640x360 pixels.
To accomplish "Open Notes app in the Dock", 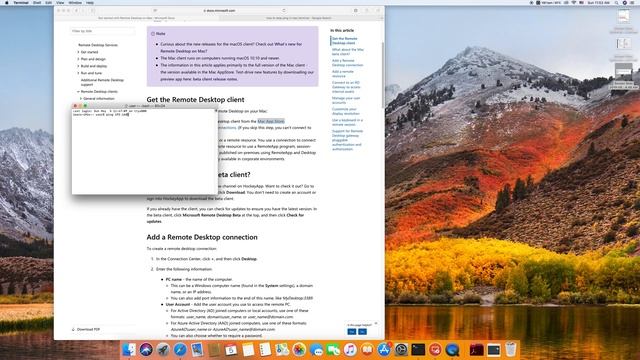I will click(x=248, y=350).
